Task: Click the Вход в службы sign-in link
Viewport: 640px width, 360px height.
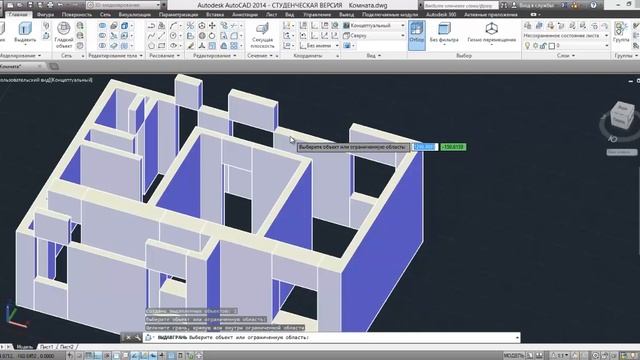Action: click(536, 5)
